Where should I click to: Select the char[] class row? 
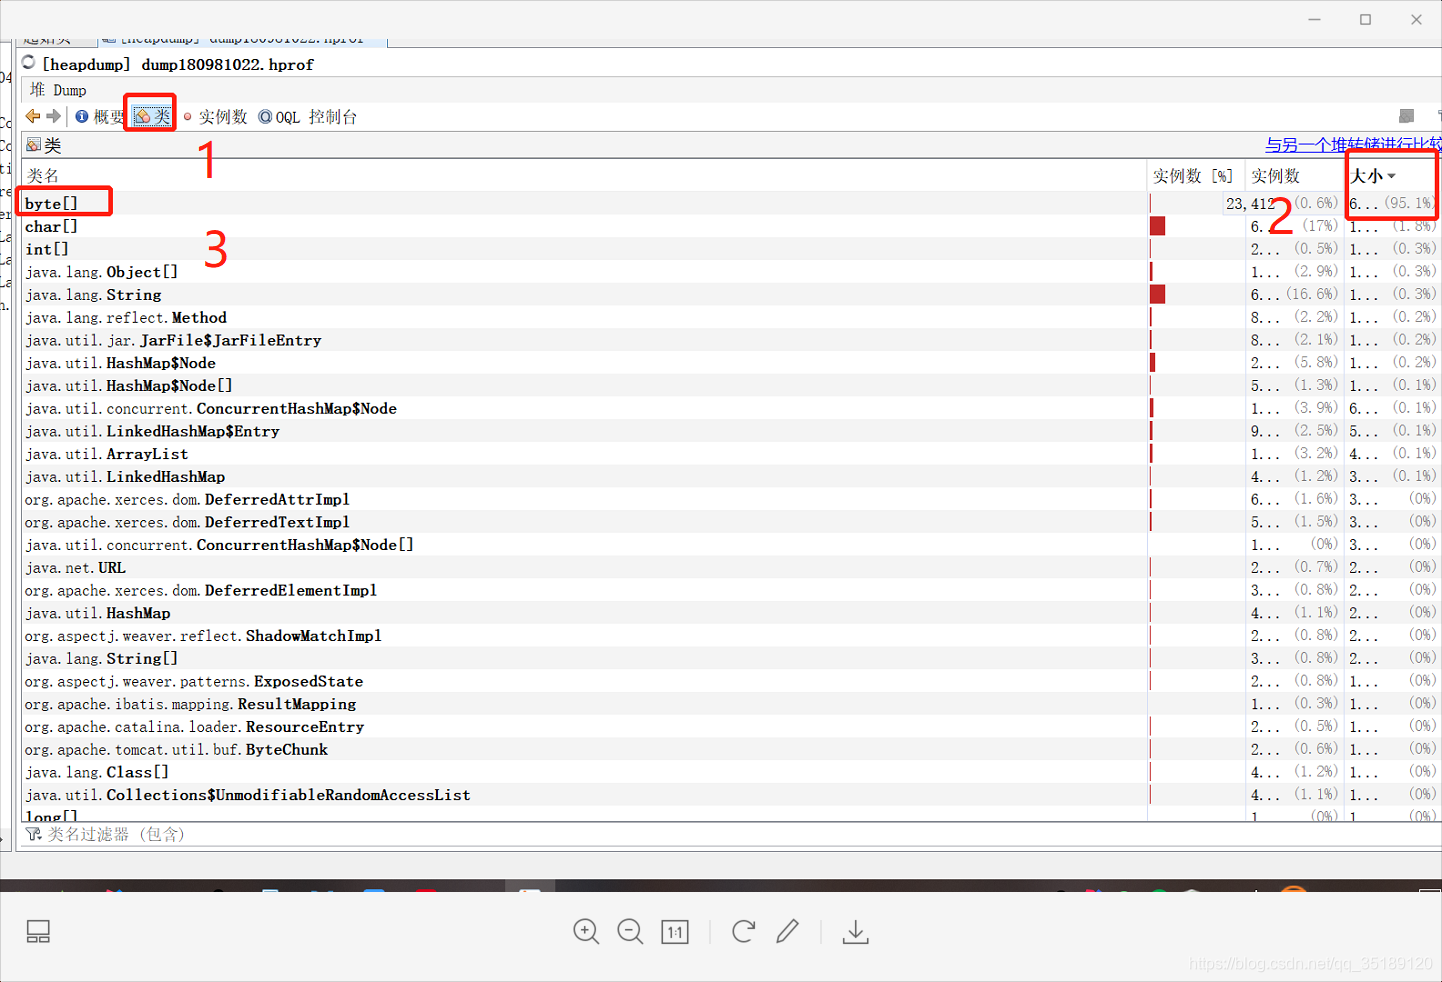[x=730, y=226]
